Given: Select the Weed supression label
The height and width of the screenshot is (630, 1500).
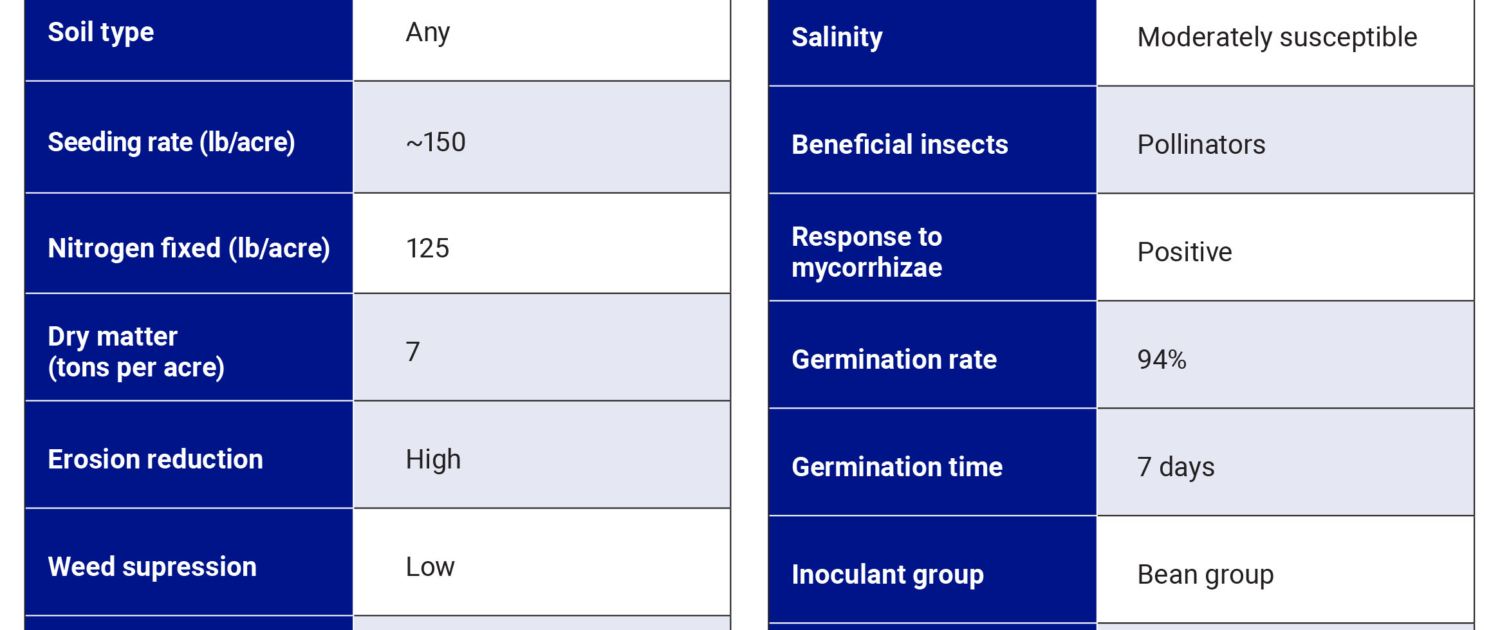Looking at the screenshot, I should [x=152, y=567].
